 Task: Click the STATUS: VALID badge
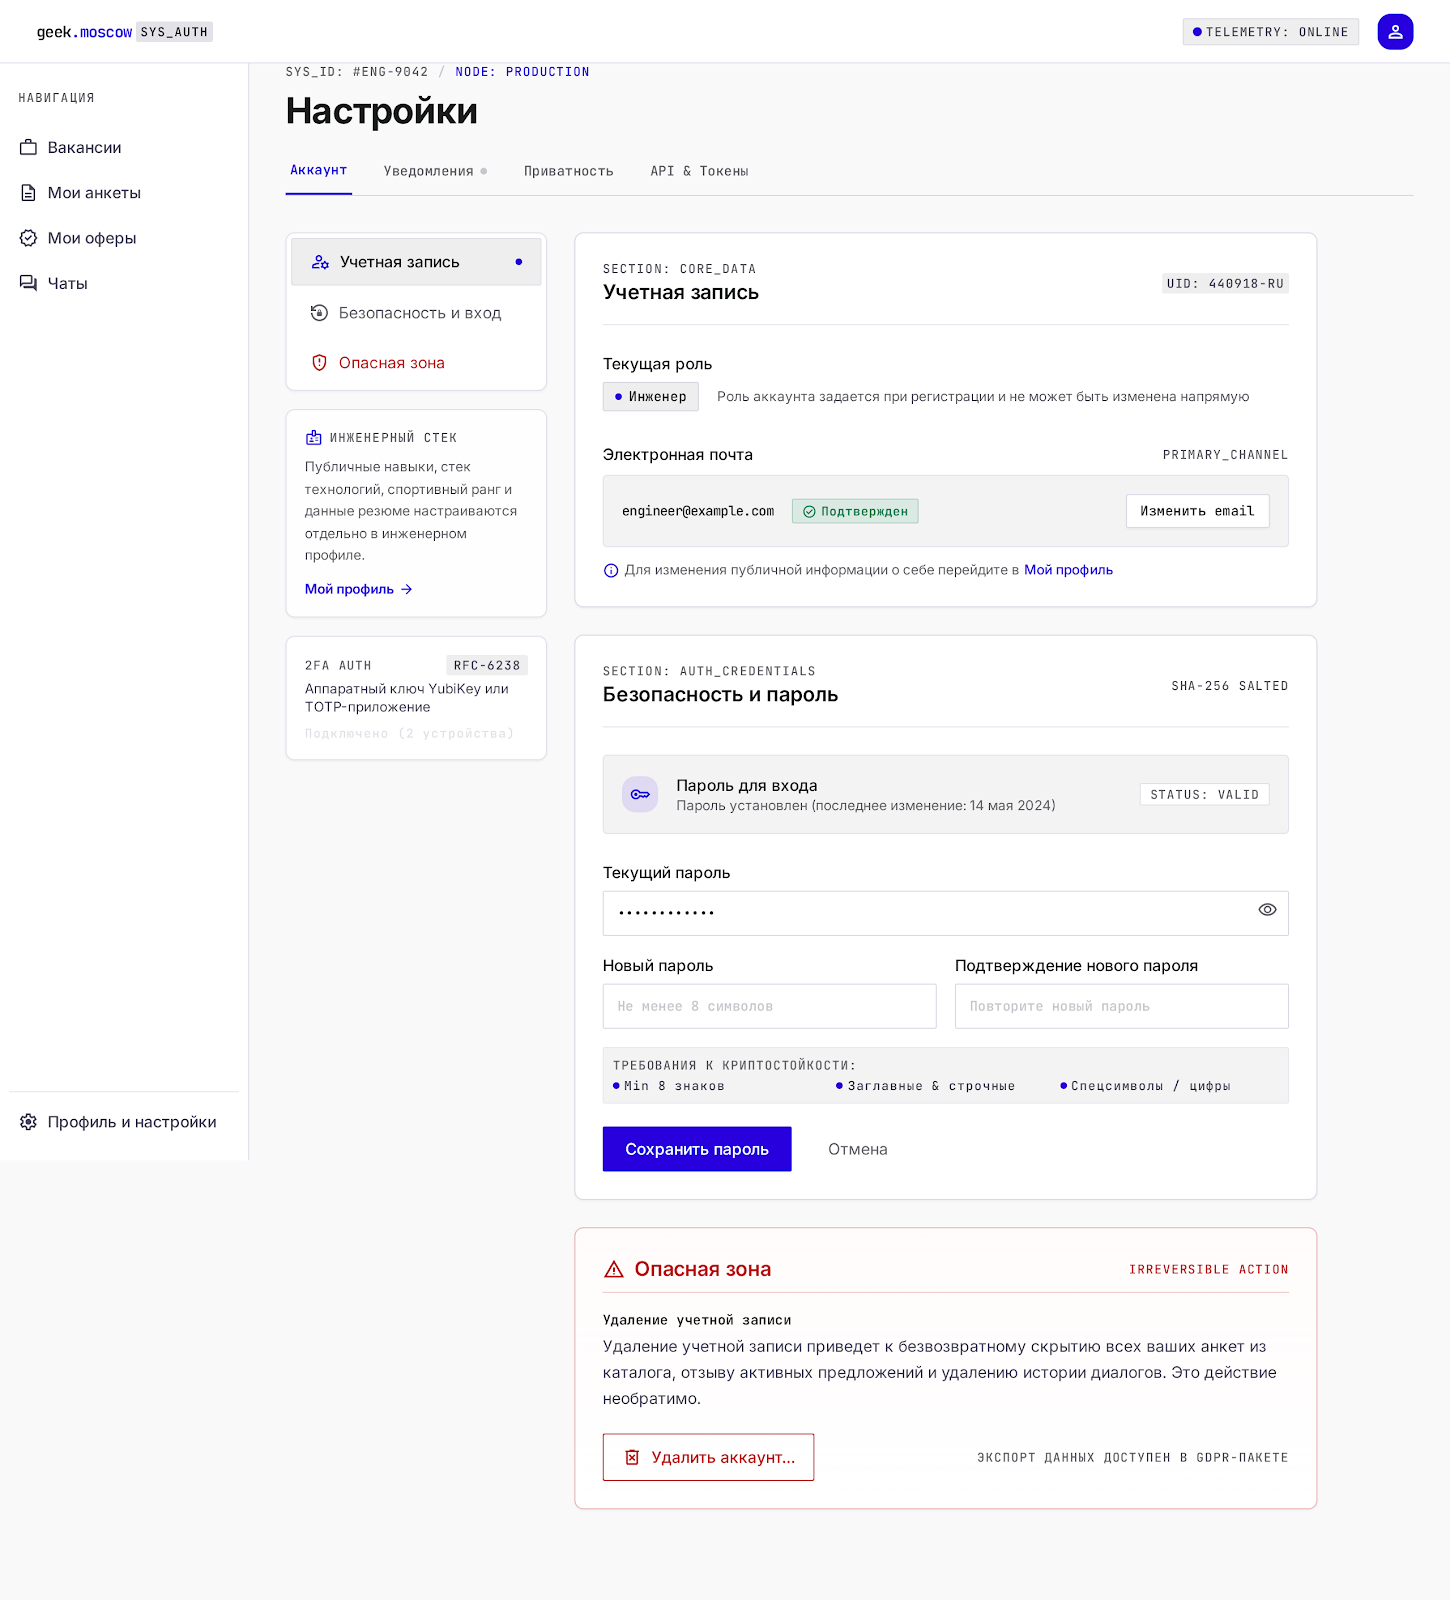1204,795
